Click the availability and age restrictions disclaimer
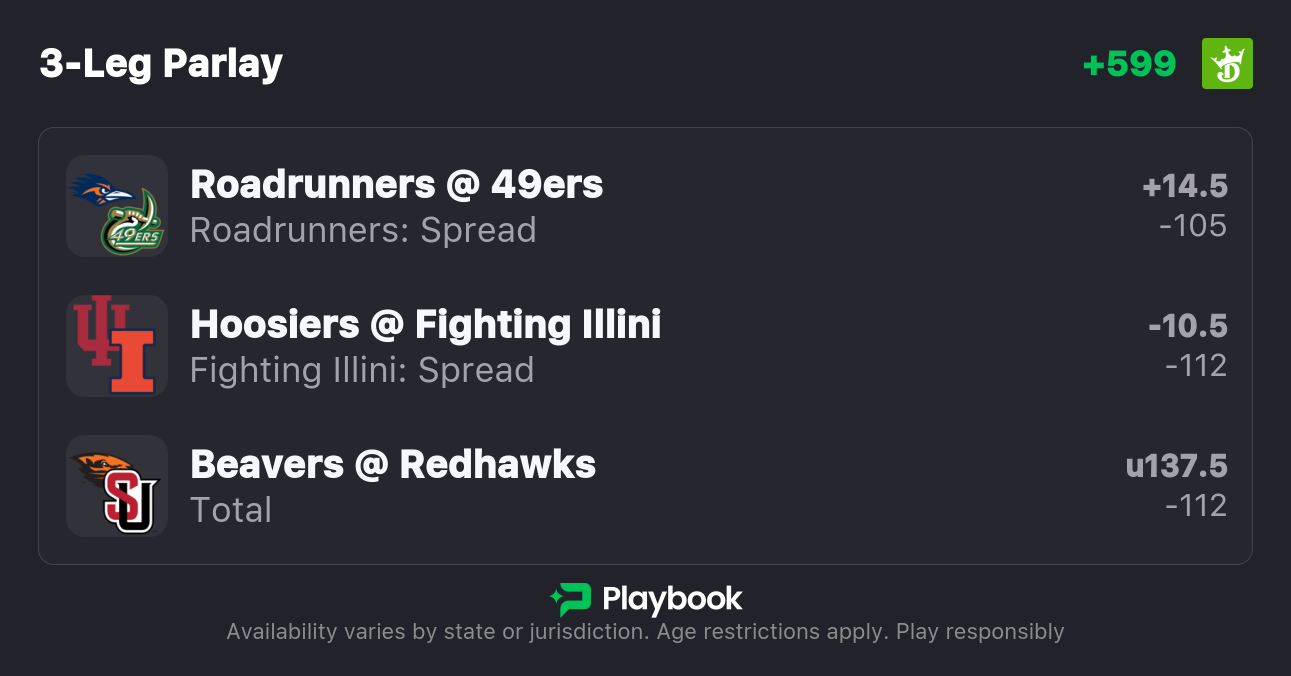Viewport: 1291px width, 676px height. click(645, 632)
